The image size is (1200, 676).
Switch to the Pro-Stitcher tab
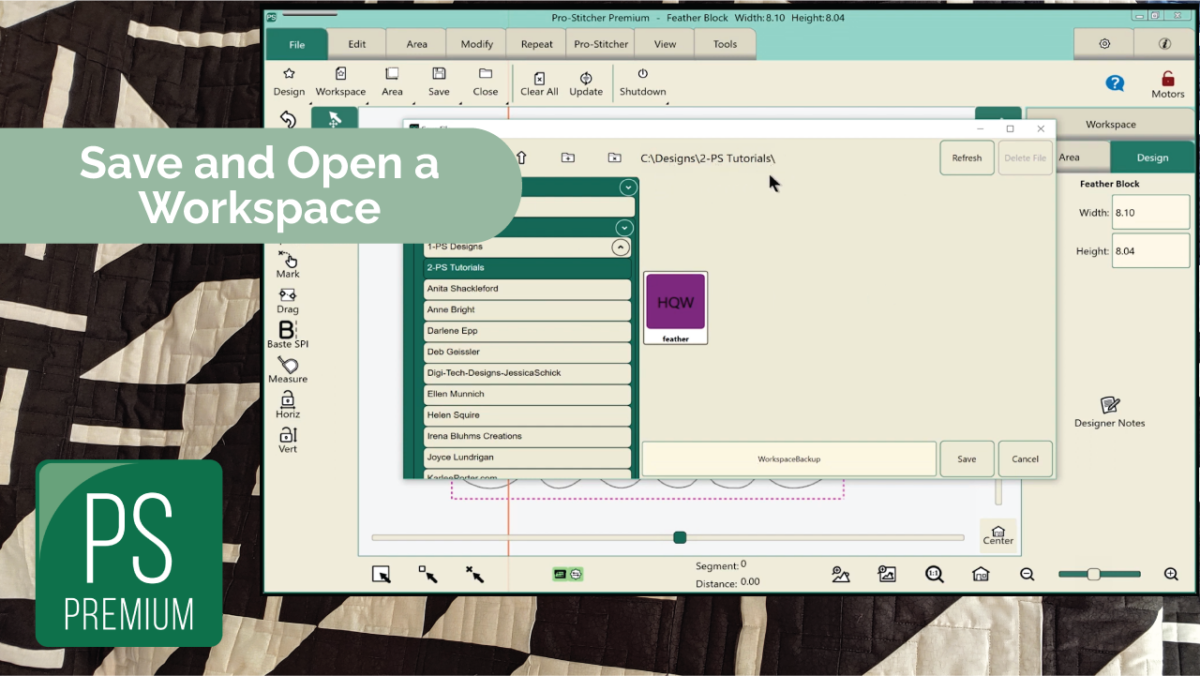[x=600, y=44]
